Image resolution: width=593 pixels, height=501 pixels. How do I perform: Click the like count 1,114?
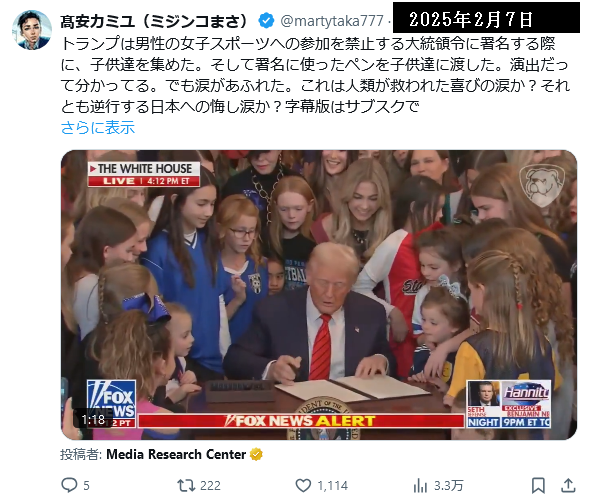pos(332,485)
